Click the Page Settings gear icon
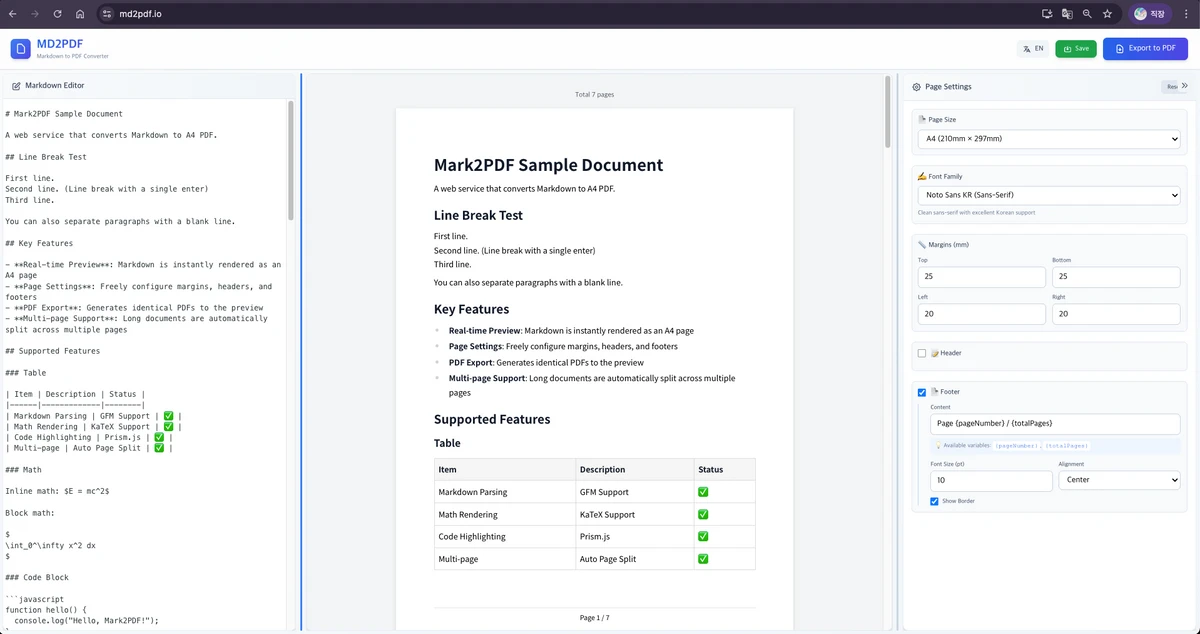The width and height of the screenshot is (1200, 634). (916, 87)
